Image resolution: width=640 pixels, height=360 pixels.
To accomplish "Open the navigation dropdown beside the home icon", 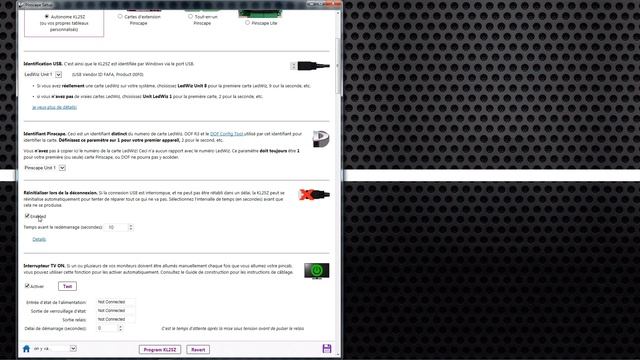I will click(73, 349).
